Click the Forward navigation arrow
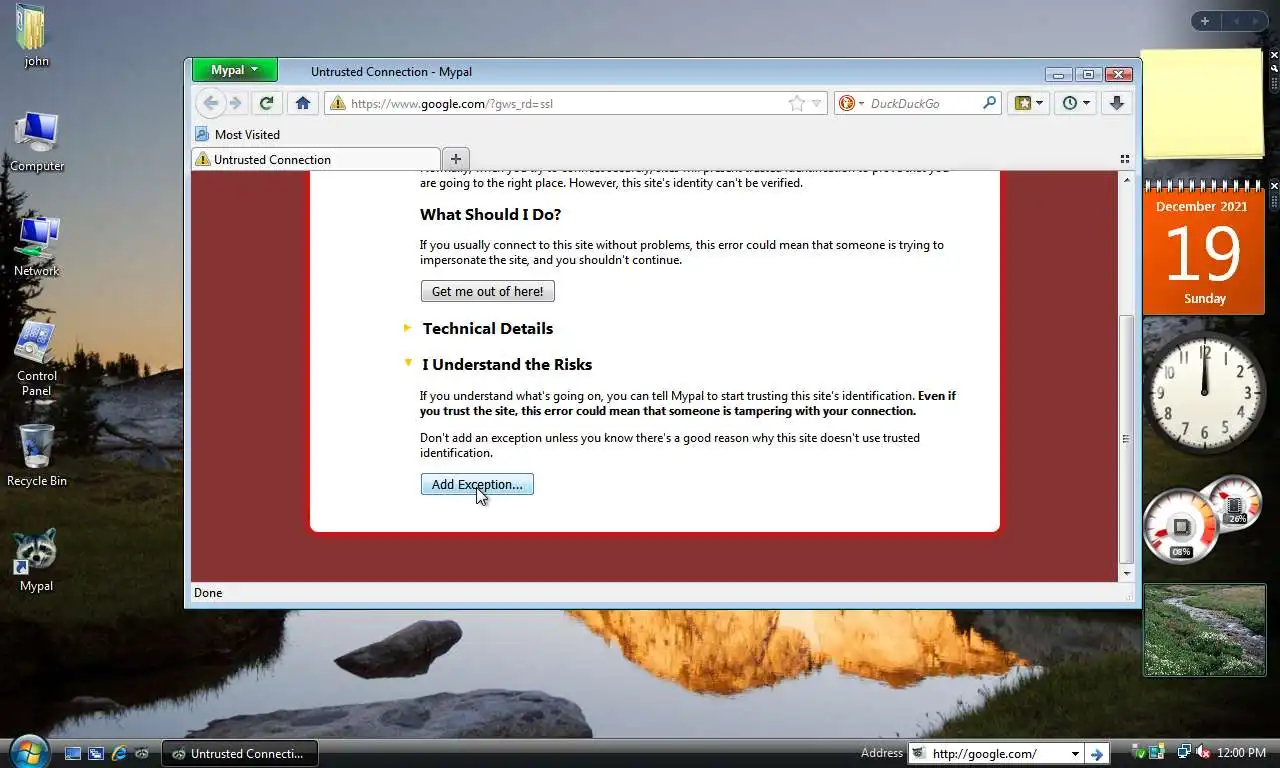This screenshot has height=768, width=1280. (x=236, y=103)
